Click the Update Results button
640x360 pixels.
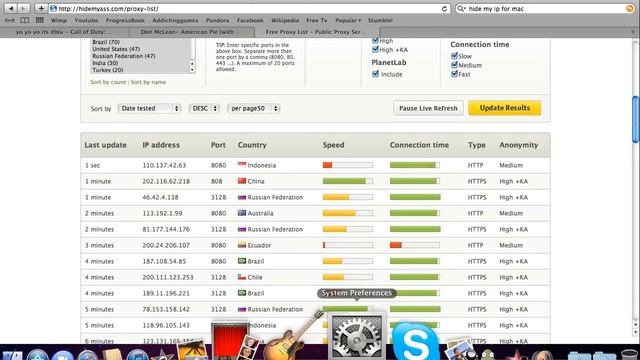[x=504, y=108]
